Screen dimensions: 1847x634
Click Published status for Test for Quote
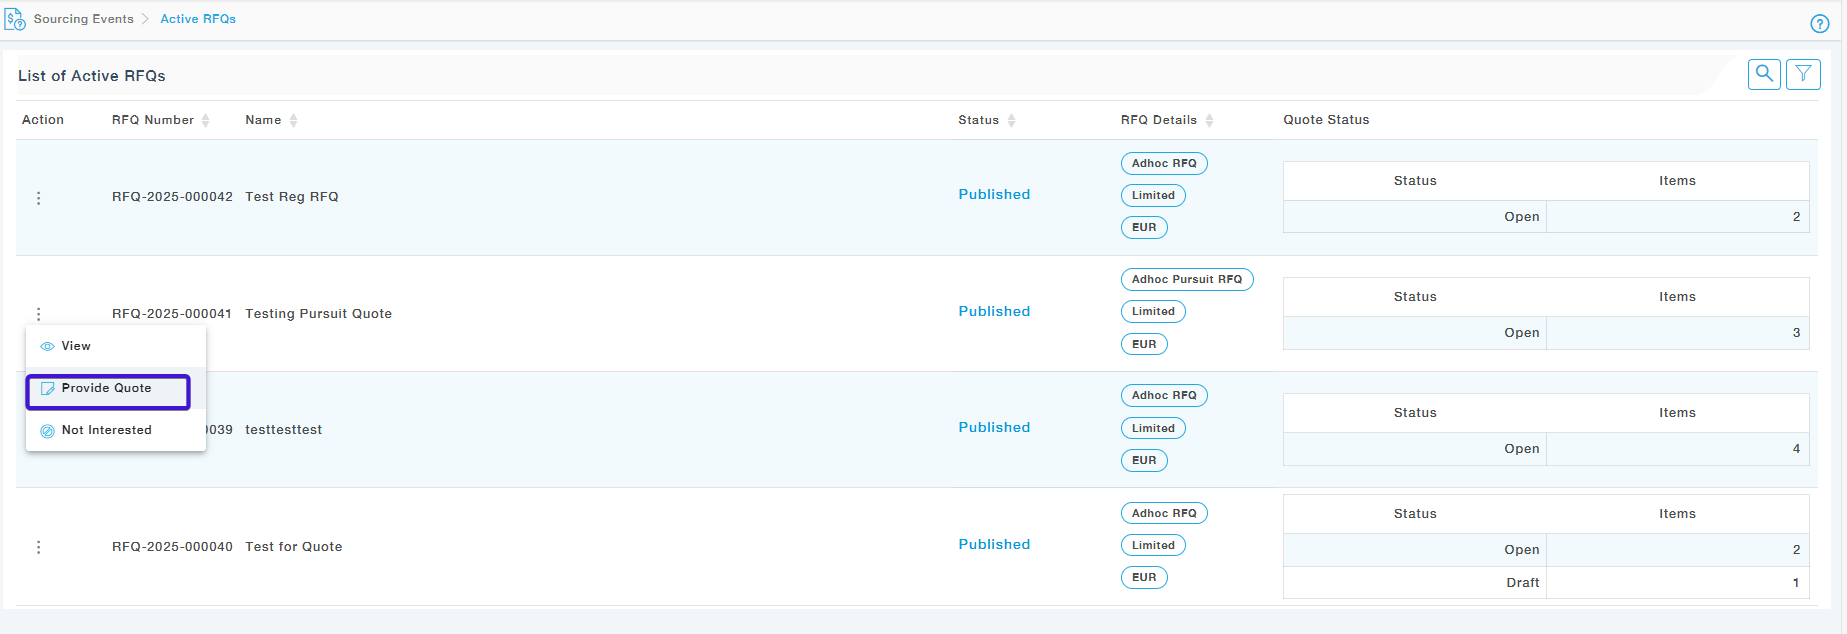tap(994, 544)
